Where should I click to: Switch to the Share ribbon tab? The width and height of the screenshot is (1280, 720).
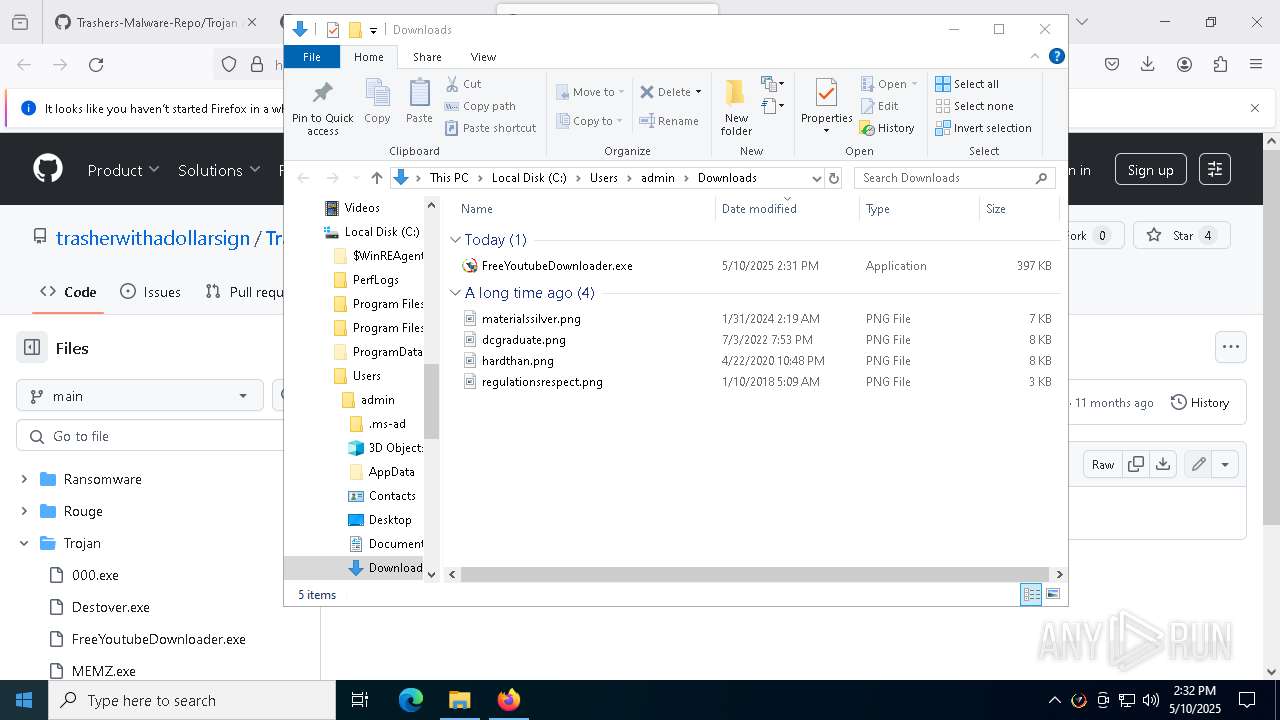click(427, 57)
